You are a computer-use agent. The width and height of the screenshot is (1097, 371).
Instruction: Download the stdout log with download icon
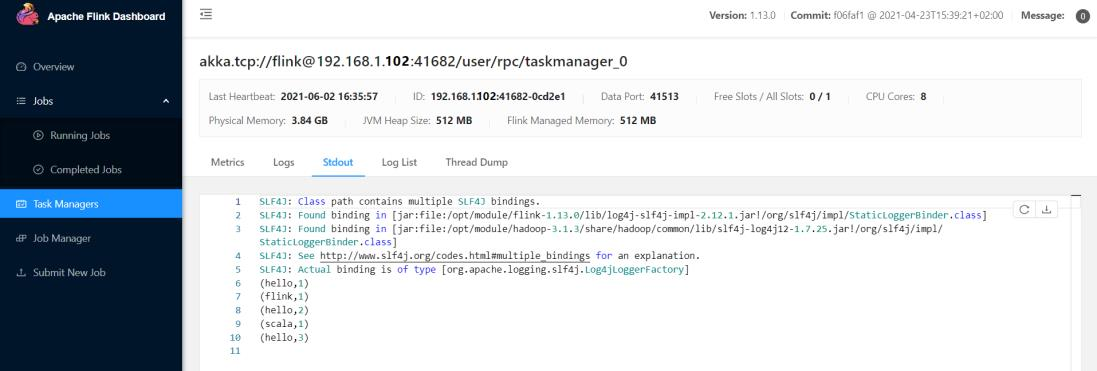tap(1047, 209)
